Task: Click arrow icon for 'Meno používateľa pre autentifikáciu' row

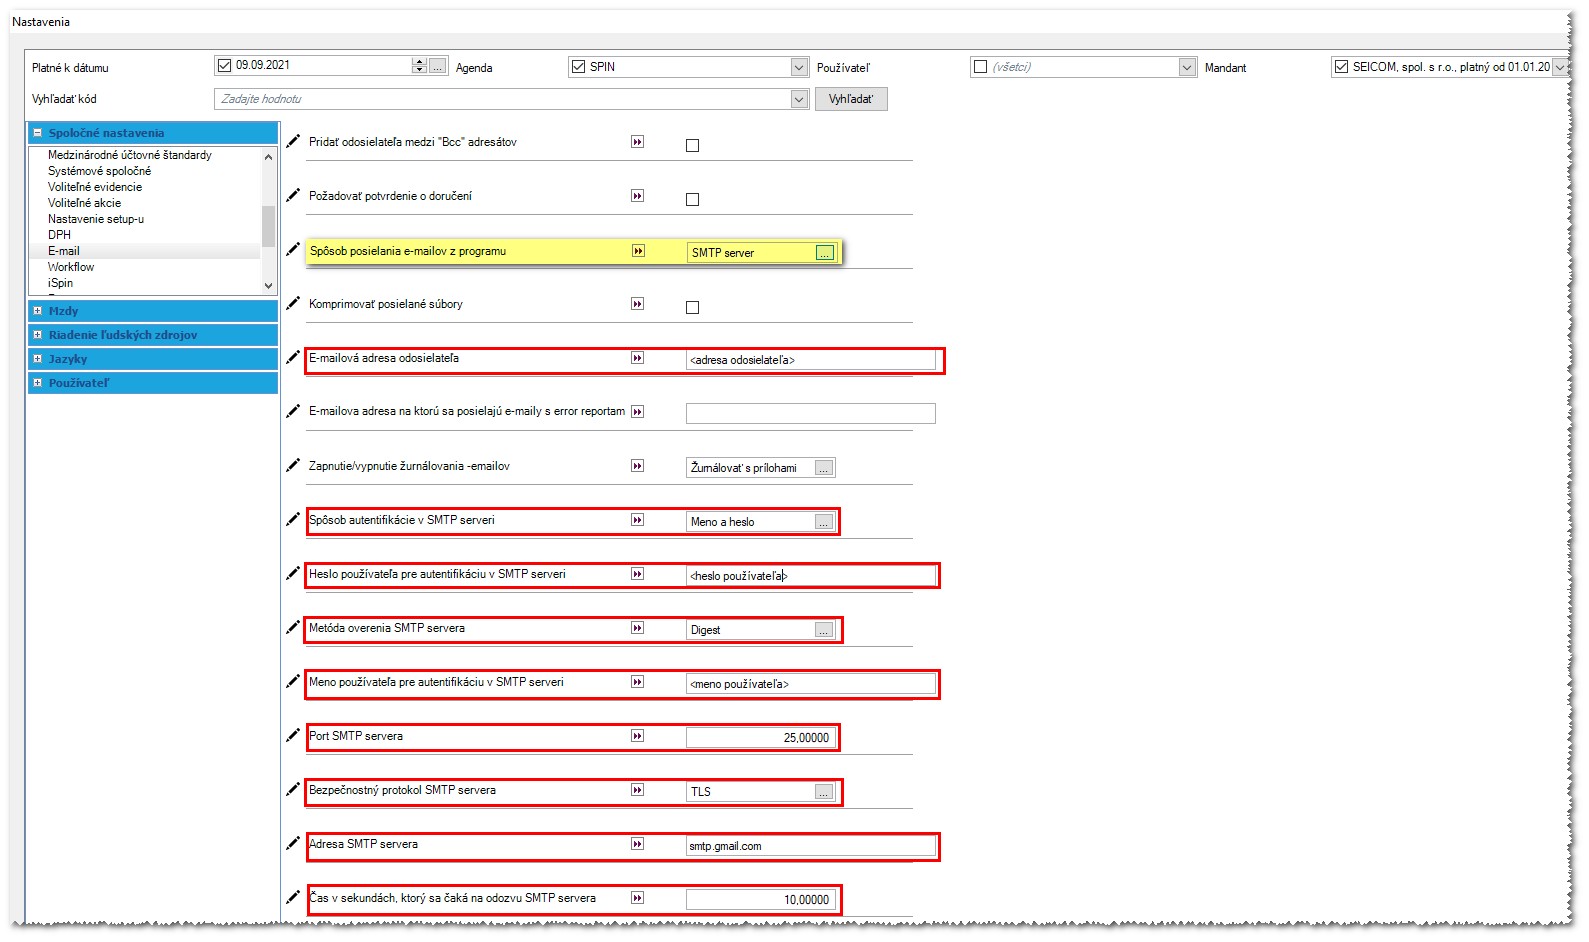Action: coord(637,682)
